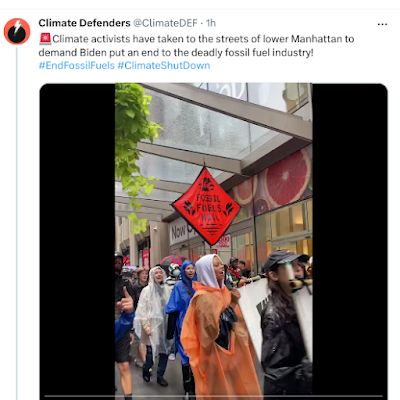Open the #ClimateShutDown hashtag
Screen dimensions: 400x400
pos(164,65)
